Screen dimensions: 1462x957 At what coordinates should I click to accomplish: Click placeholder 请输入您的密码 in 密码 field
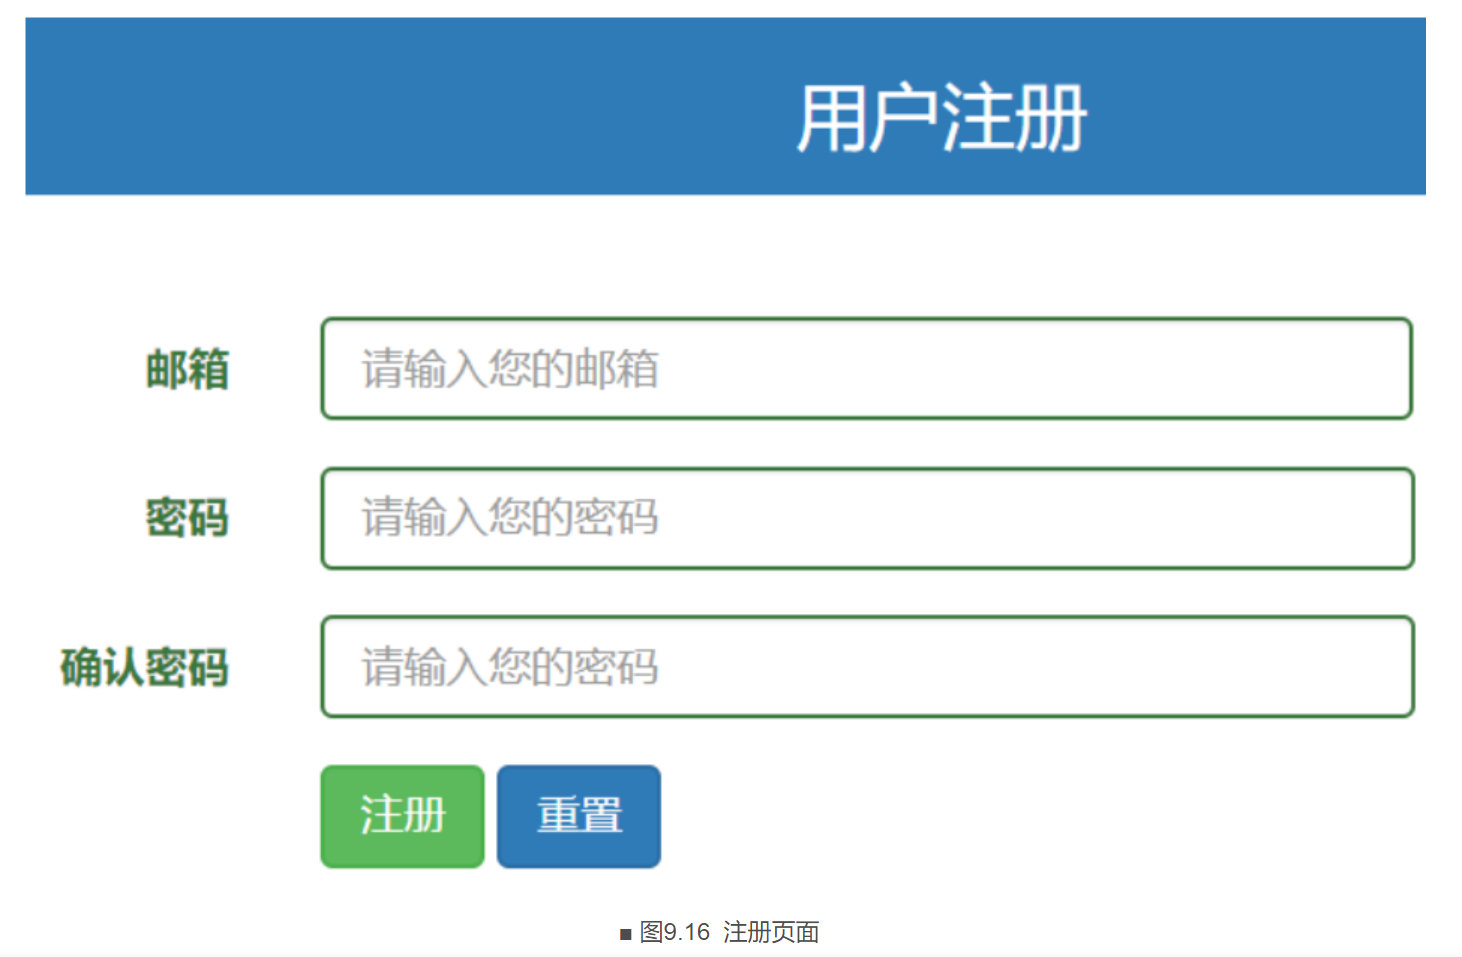click(x=510, y=518)
